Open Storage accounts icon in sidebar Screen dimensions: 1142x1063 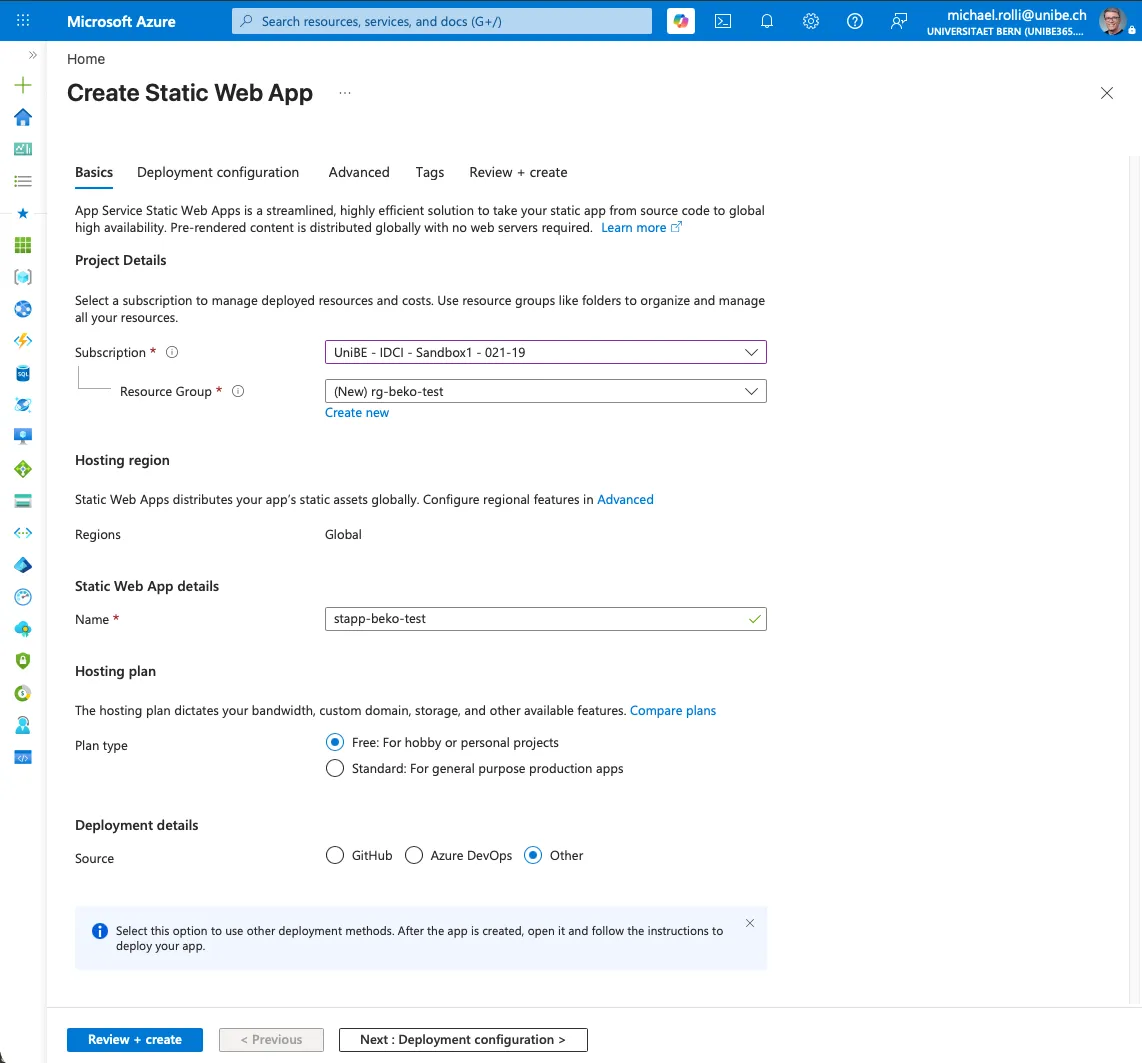pyautogui.click(x=23, y=501)
